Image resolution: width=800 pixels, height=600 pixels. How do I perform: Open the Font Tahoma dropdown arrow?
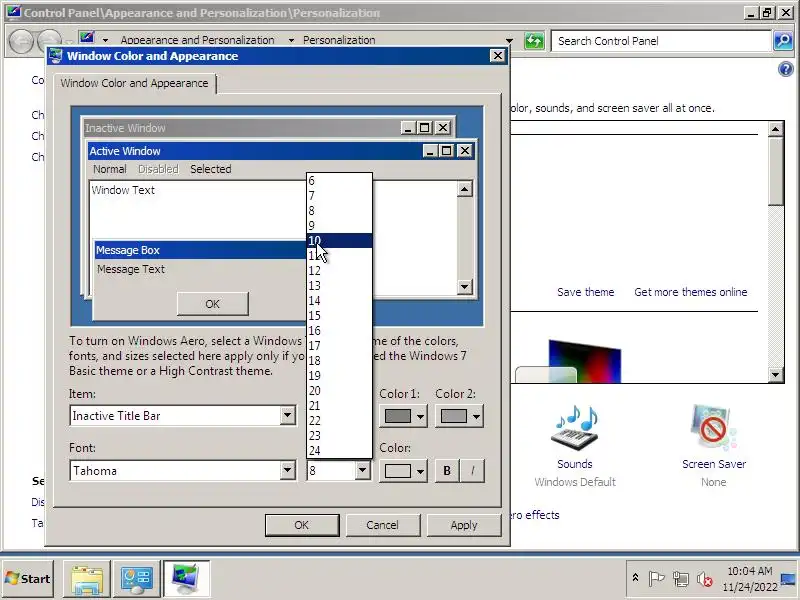coord(287,470)
